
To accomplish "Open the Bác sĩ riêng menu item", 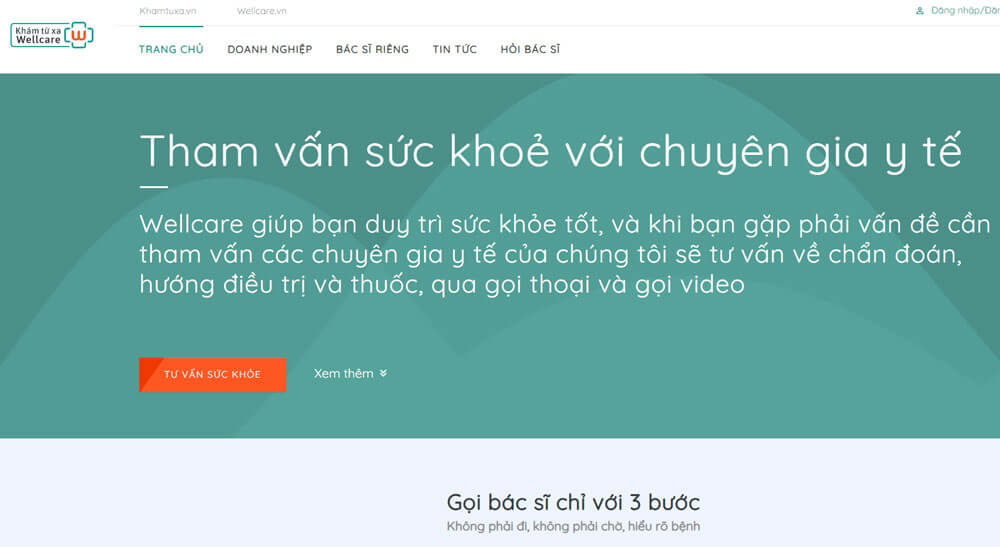I will click(x=372, y=49).
